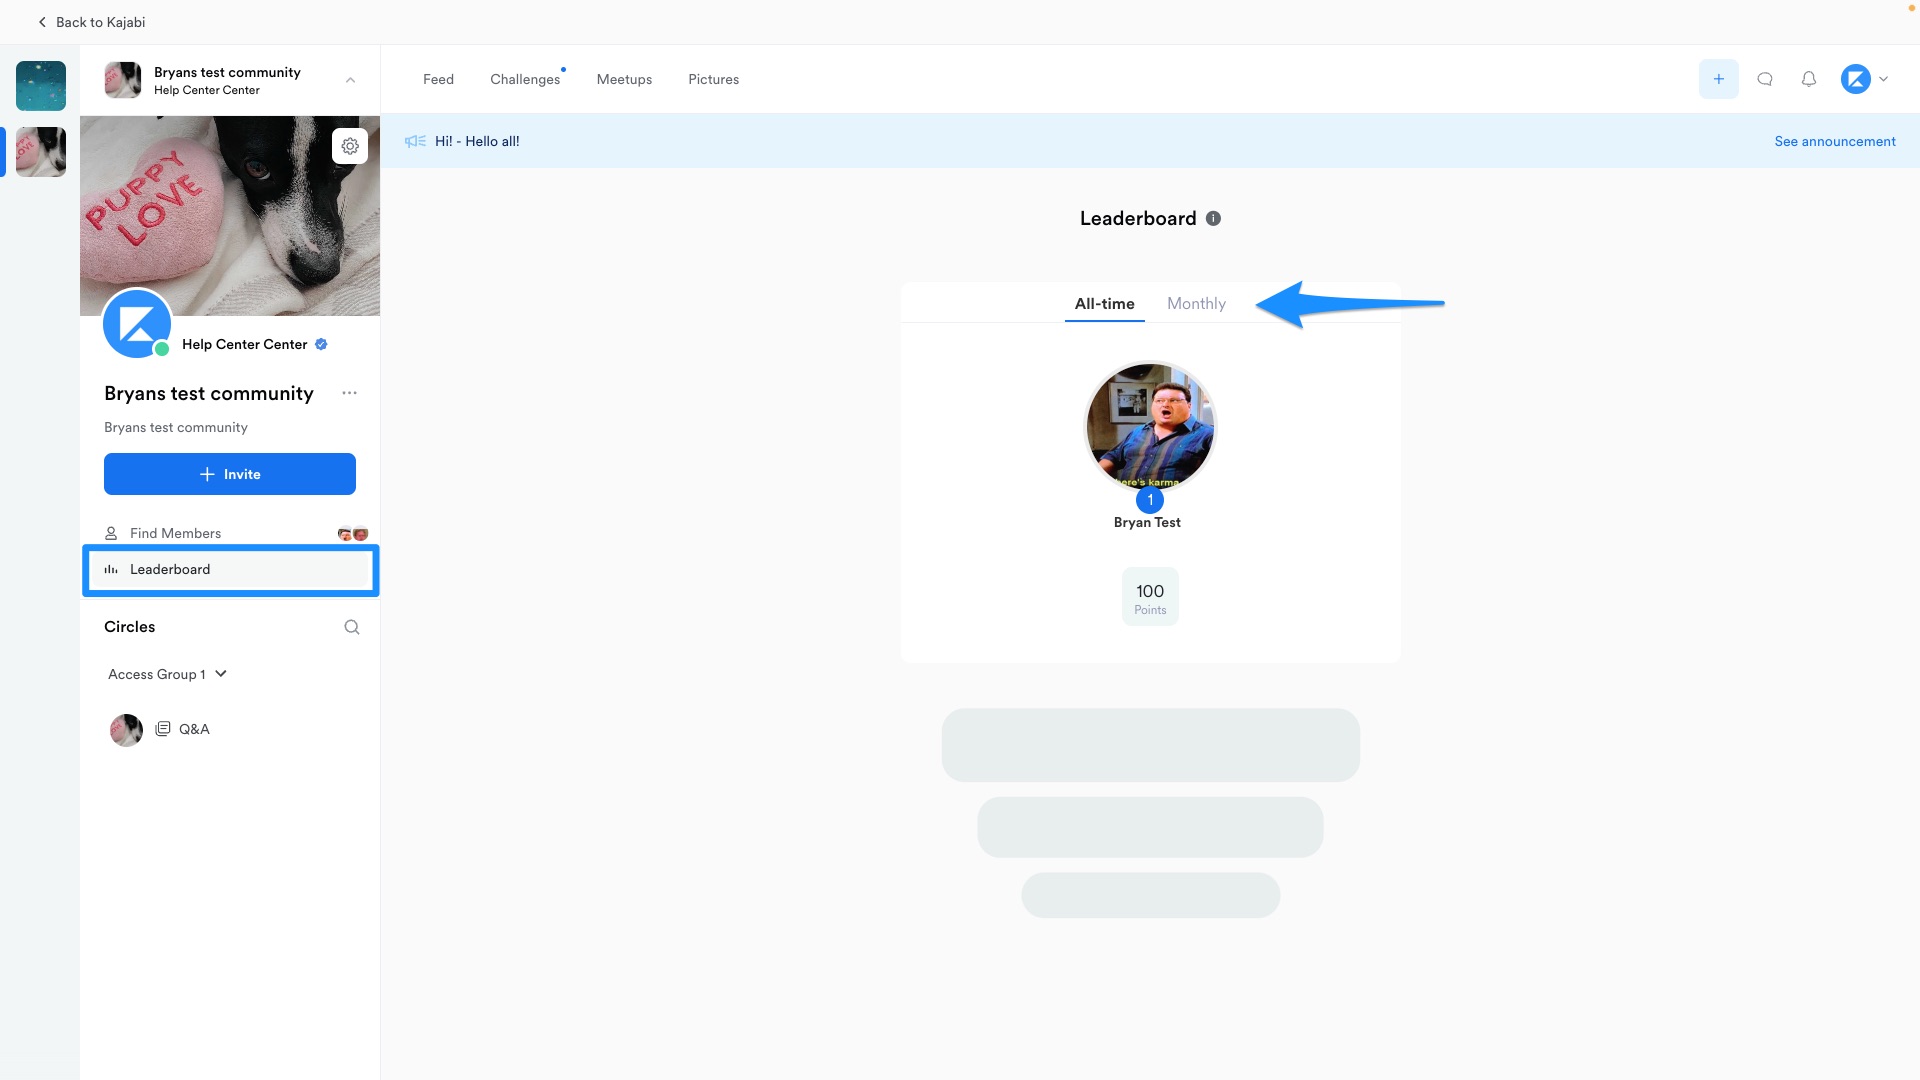Viewport: 1920px width, 1080px height.
Task: Click the new post plus icon
Action: [1718, 79]
